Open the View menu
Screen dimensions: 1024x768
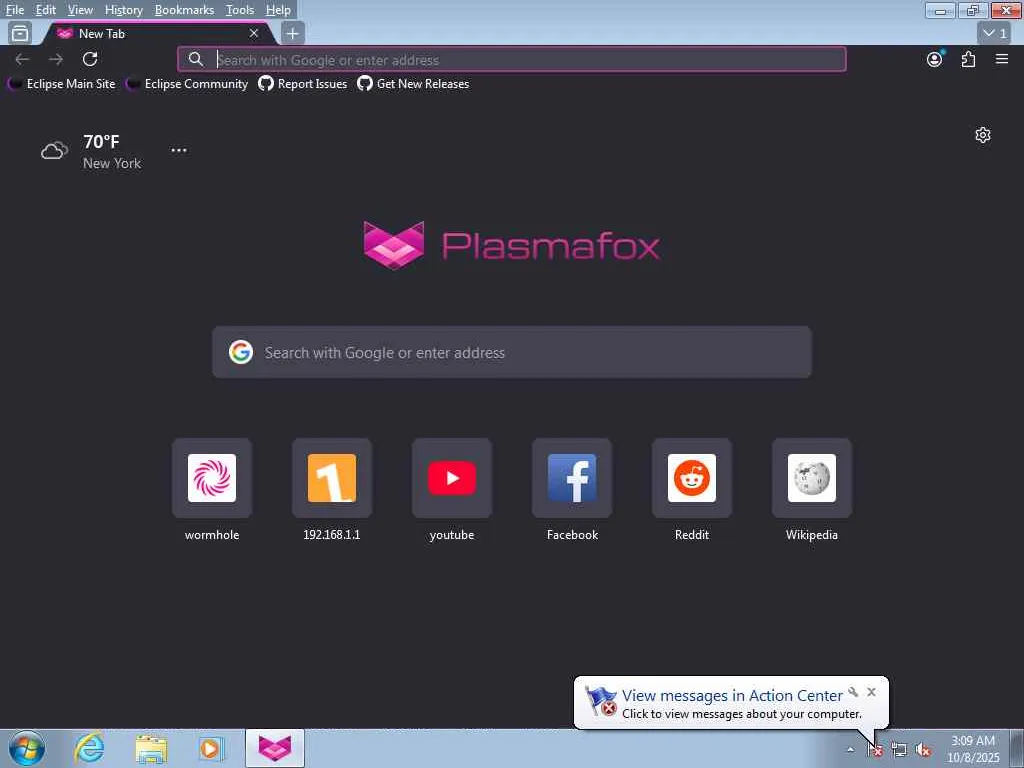(80, 10)
